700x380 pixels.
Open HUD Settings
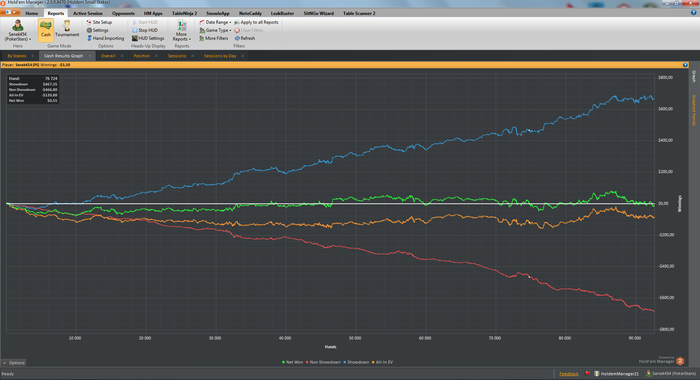[148, 38]
